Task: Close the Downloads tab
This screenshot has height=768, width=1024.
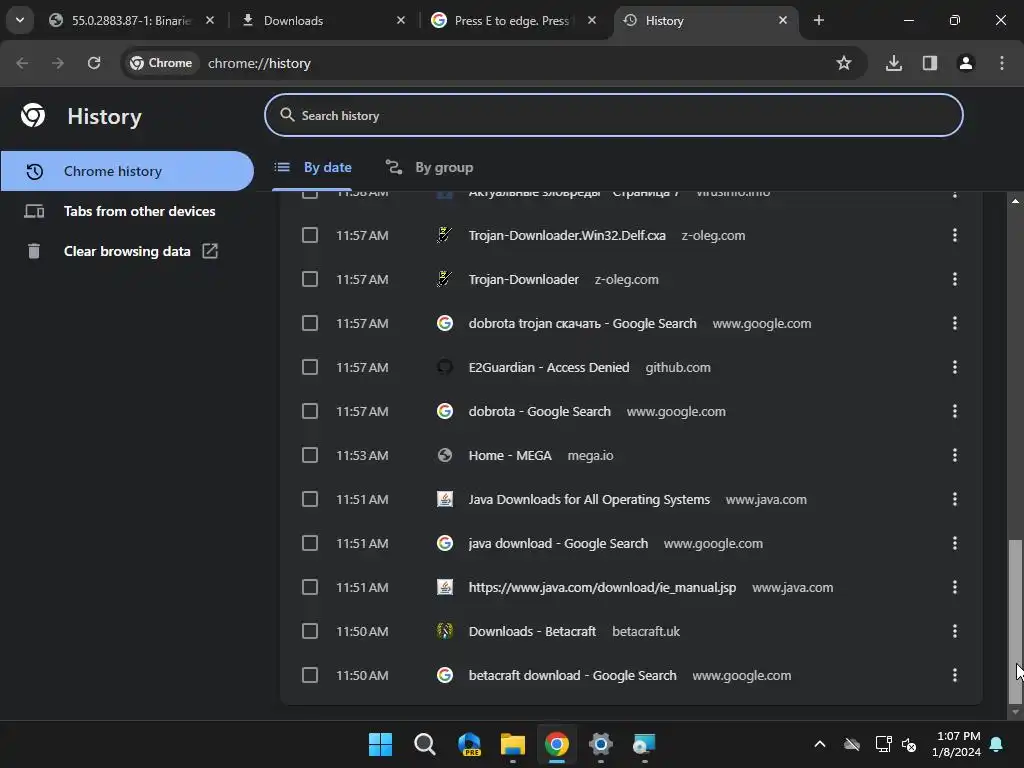Action: click(x=401, y=20)
